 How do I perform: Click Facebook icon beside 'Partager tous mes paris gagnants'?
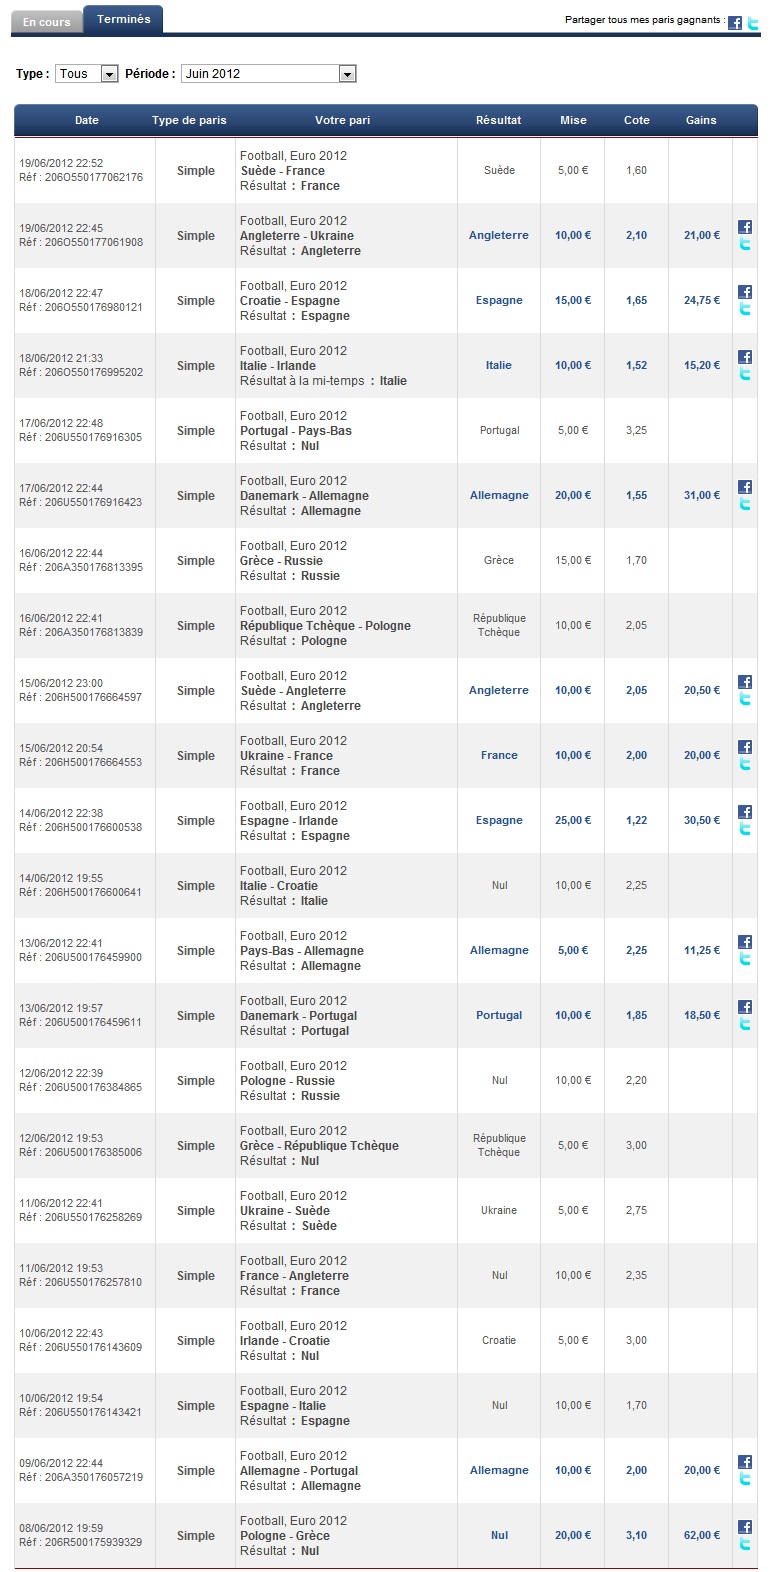click(x=735, y=23)
